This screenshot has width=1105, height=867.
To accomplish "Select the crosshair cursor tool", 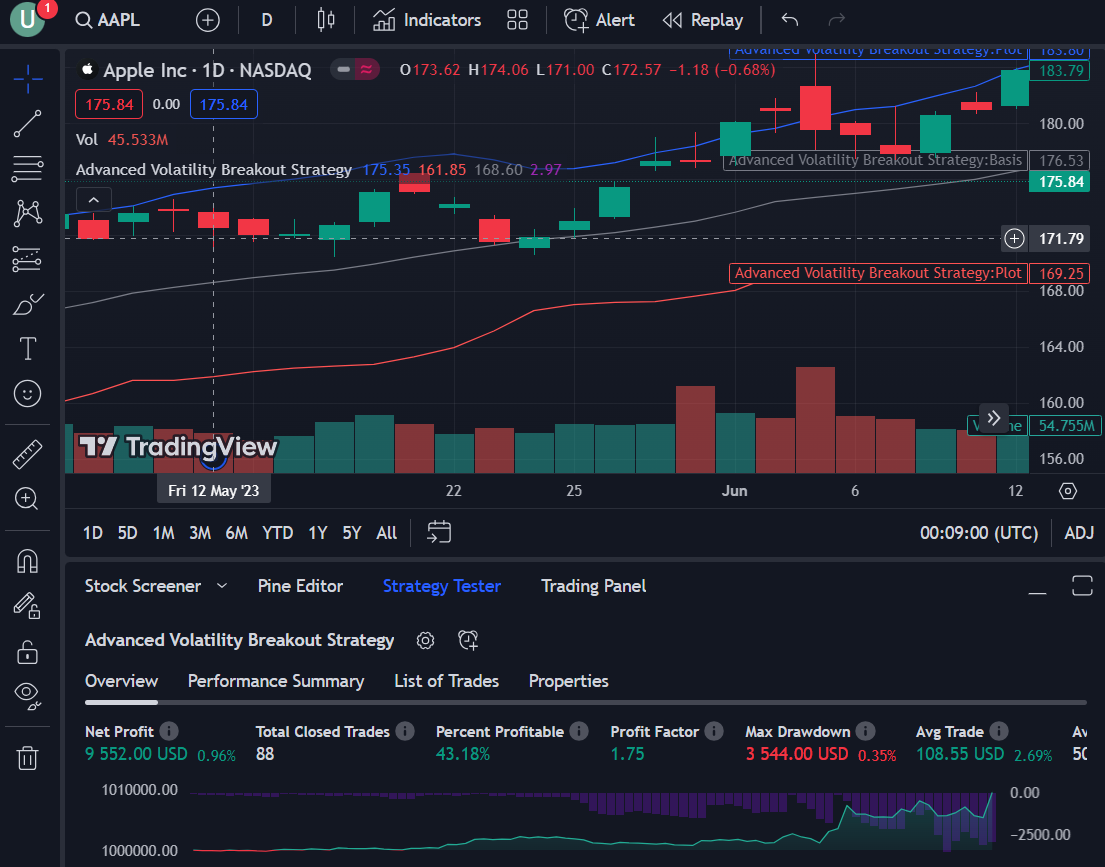I will (27, 78).
